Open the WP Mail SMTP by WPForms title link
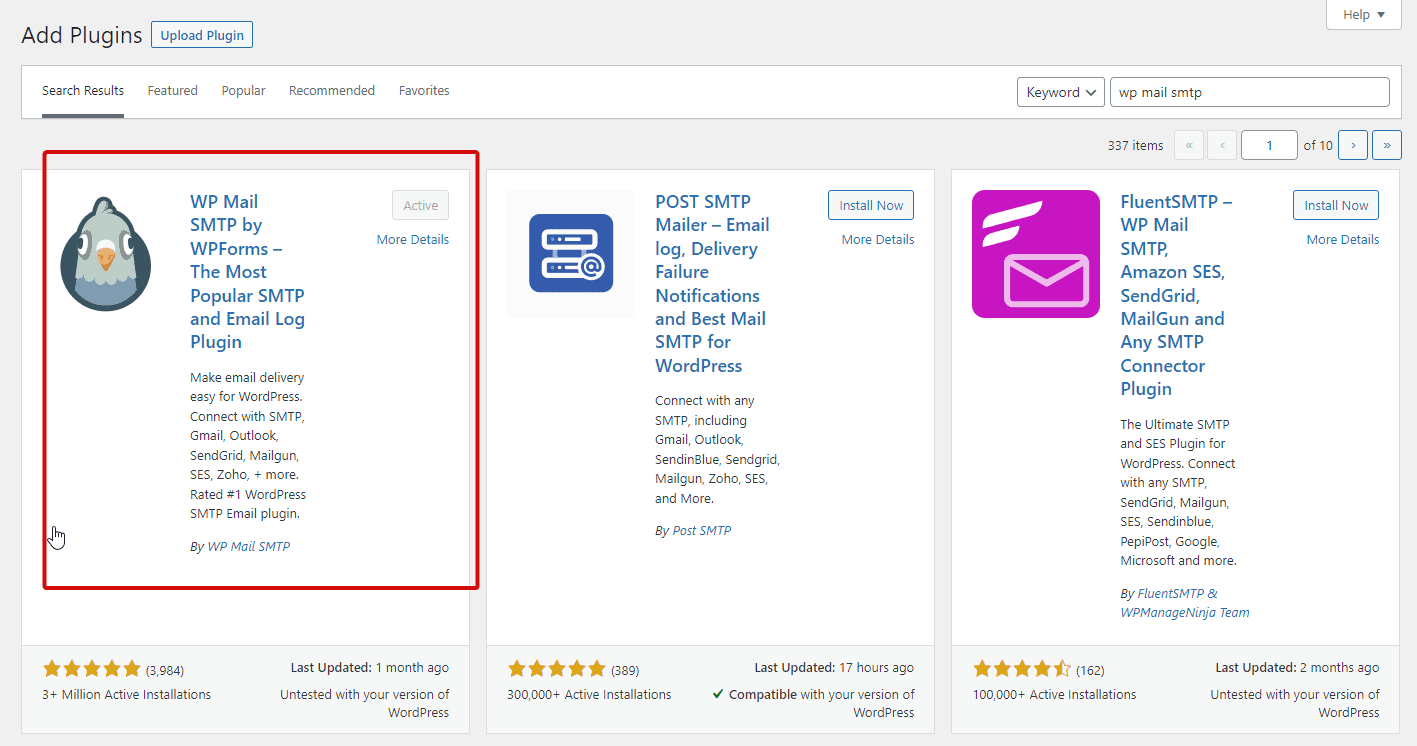The height and width of the screenshot is (746, 1417). click(248, 272)
